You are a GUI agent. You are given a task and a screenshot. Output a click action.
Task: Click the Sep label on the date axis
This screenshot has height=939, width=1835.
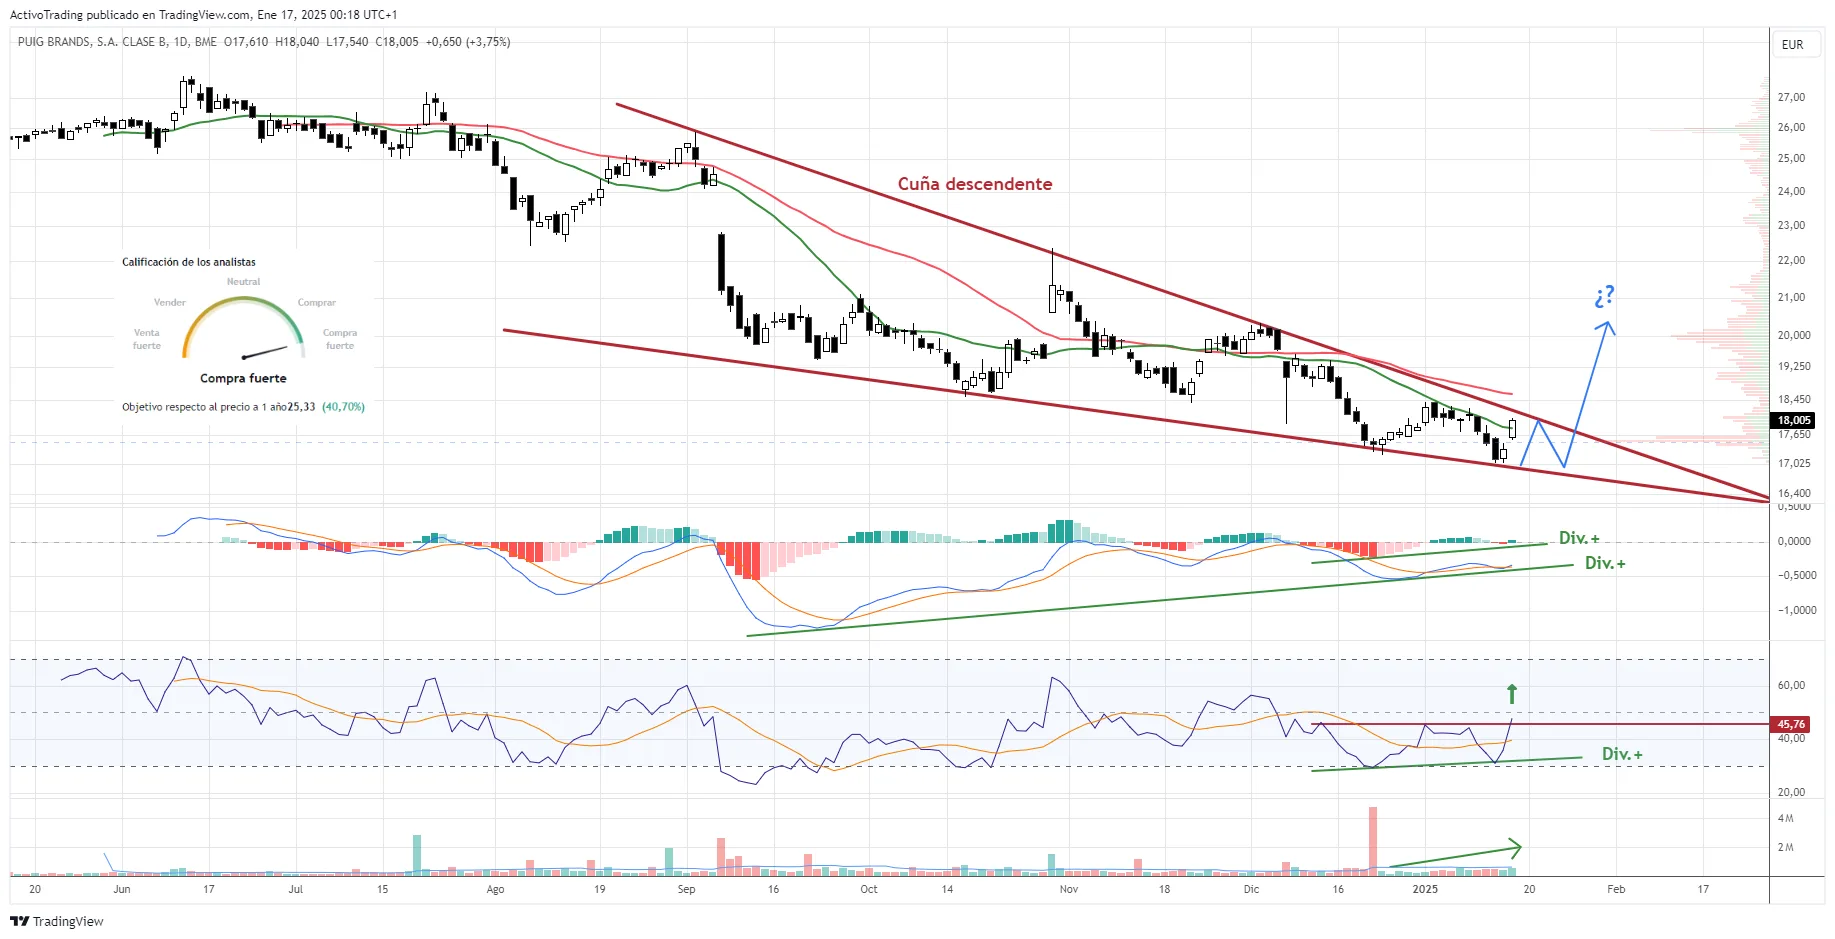coord(686,889)
